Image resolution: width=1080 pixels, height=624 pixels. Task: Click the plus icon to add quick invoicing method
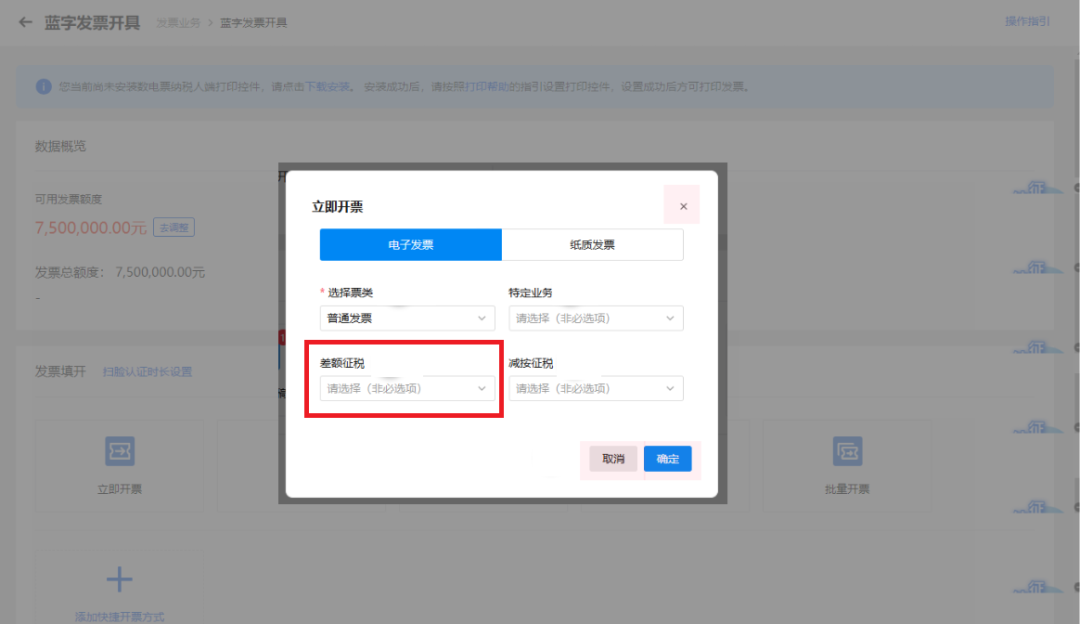coord(119,578)
